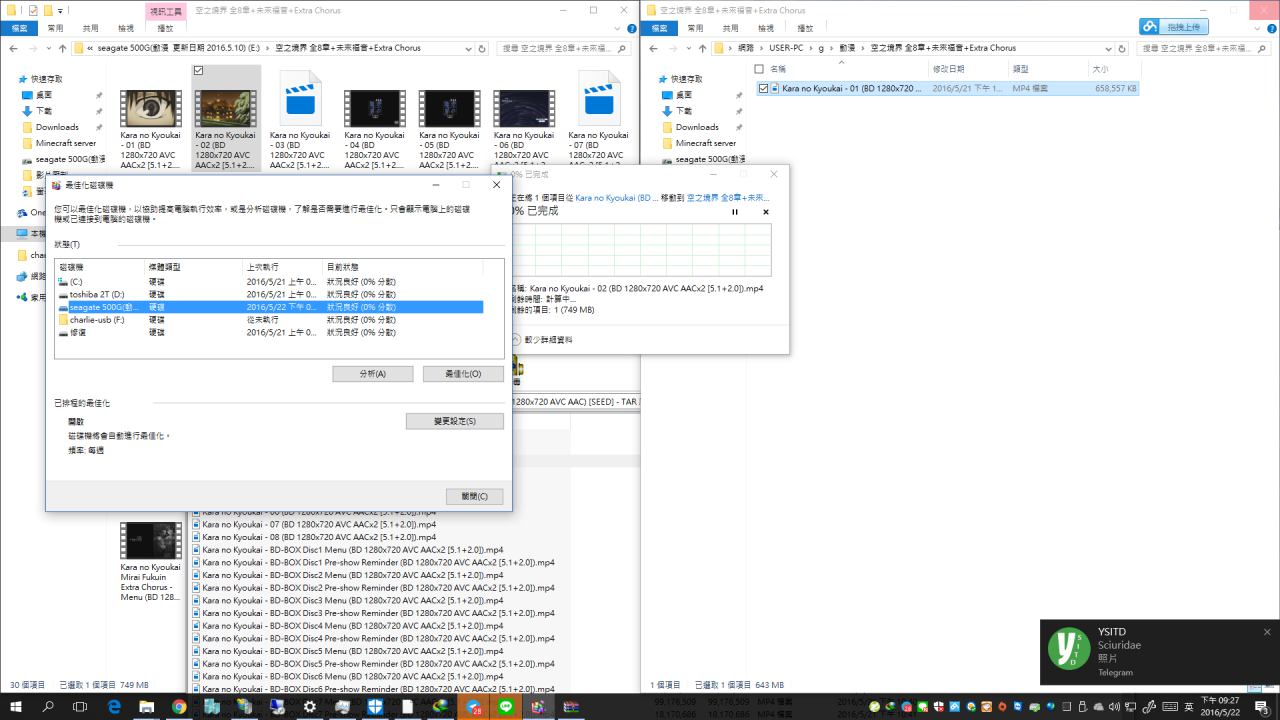Screen dimensions: 1280x720
Task: Go up one folder in right window
Action: pyautogui.click(x=701, y=48)
